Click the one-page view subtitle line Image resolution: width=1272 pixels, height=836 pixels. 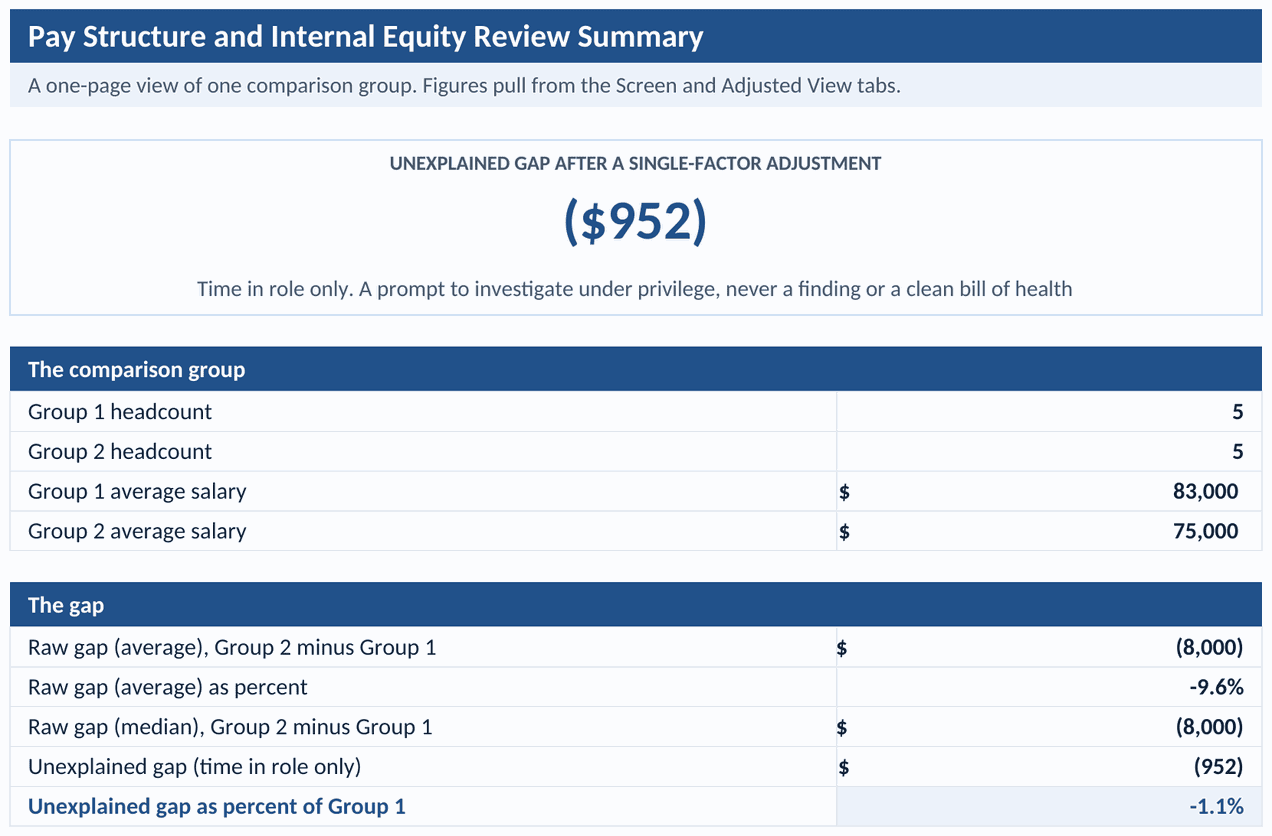point(464,85)
